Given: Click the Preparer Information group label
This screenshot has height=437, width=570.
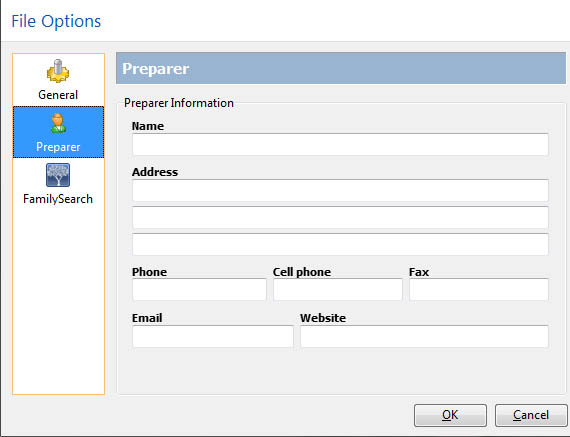Looking at the screenshot, I should (178, 103).
